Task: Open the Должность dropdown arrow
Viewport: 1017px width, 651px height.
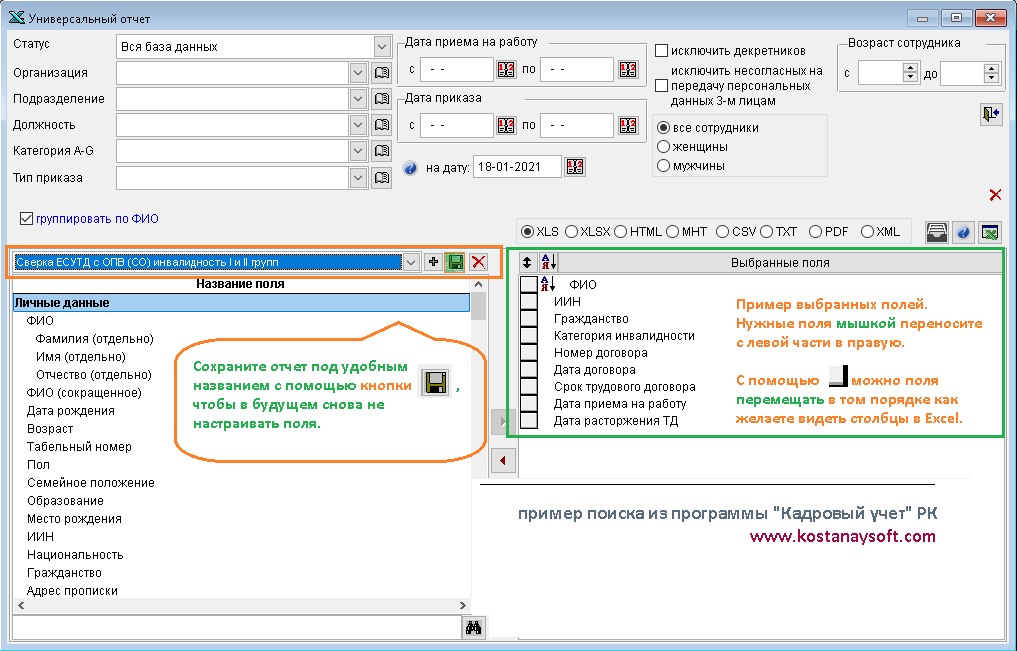Action: tap(358, 124)
